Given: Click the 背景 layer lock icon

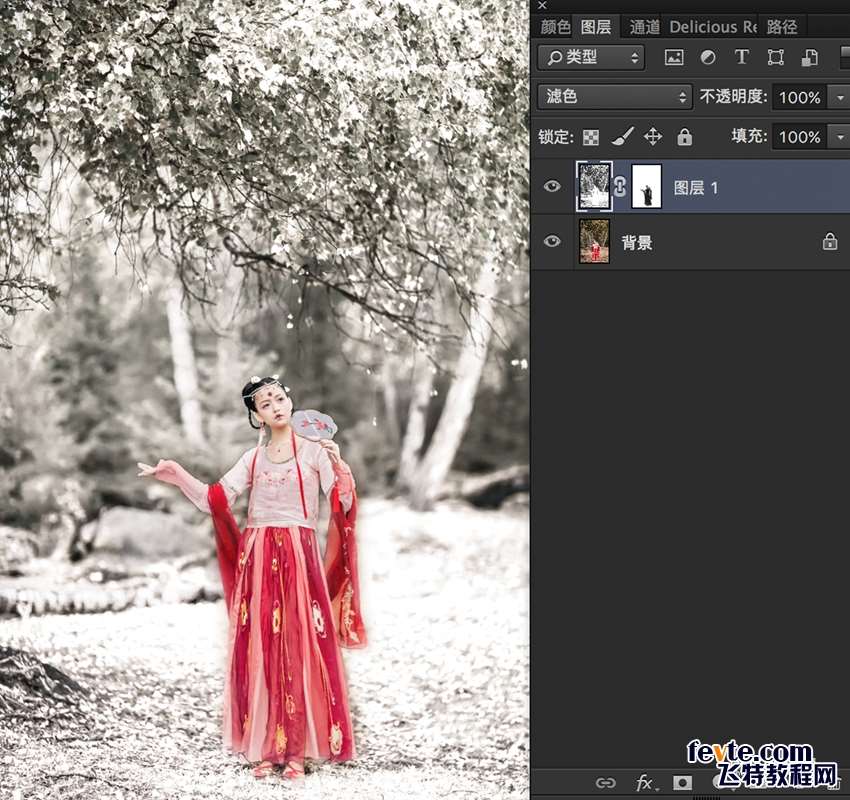Looking at the screenshot, I should pyautogui.click(x=829, y=241).
